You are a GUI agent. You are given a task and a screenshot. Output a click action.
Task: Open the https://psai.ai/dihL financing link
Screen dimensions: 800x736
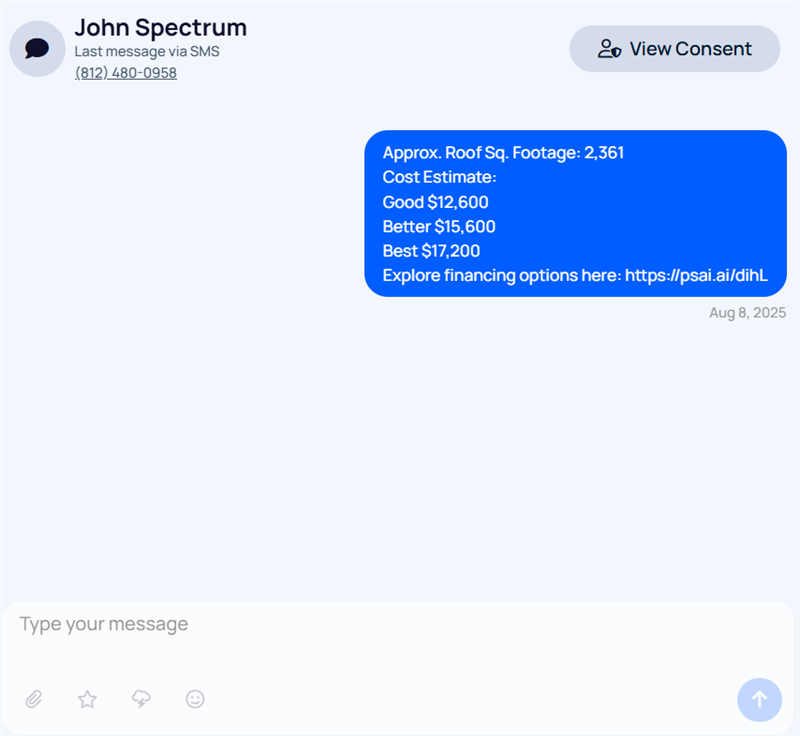point(696,275)
